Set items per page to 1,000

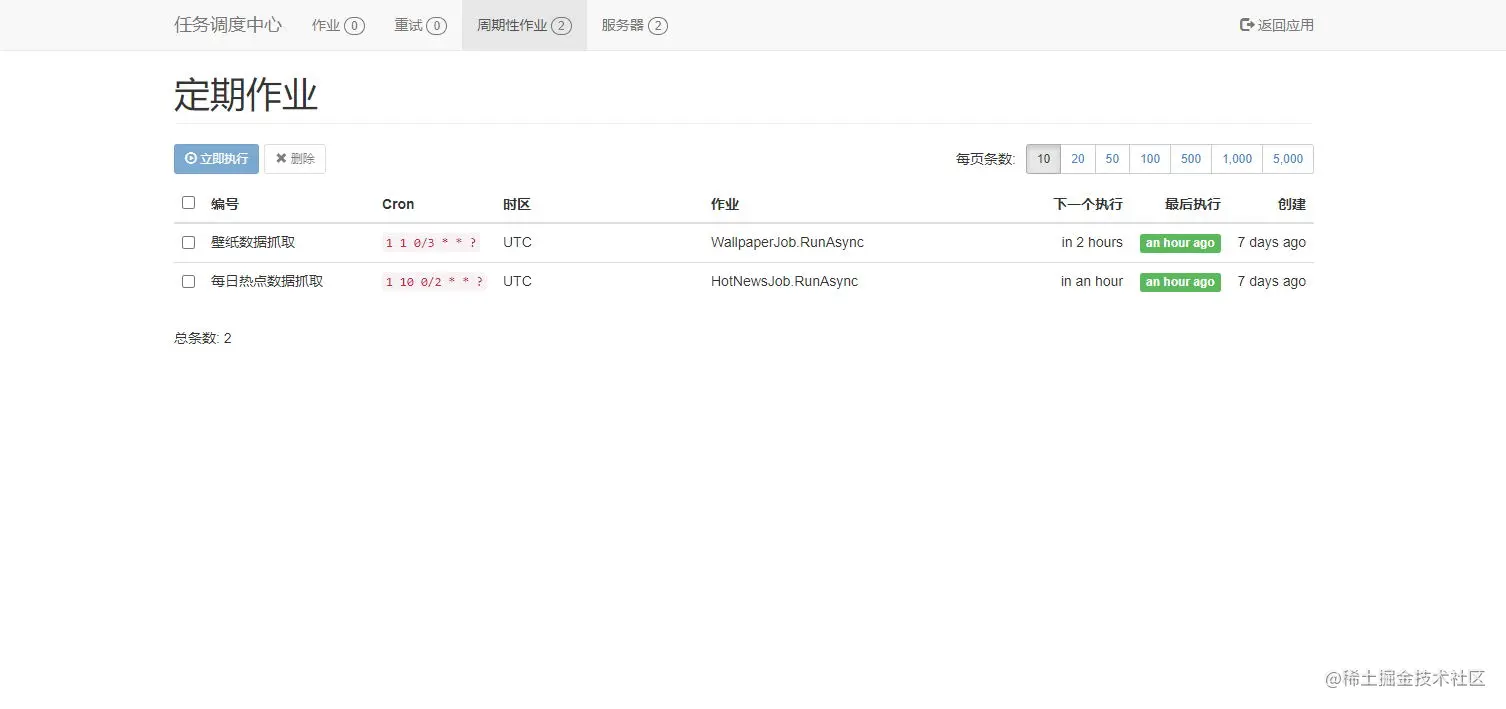1237,159
